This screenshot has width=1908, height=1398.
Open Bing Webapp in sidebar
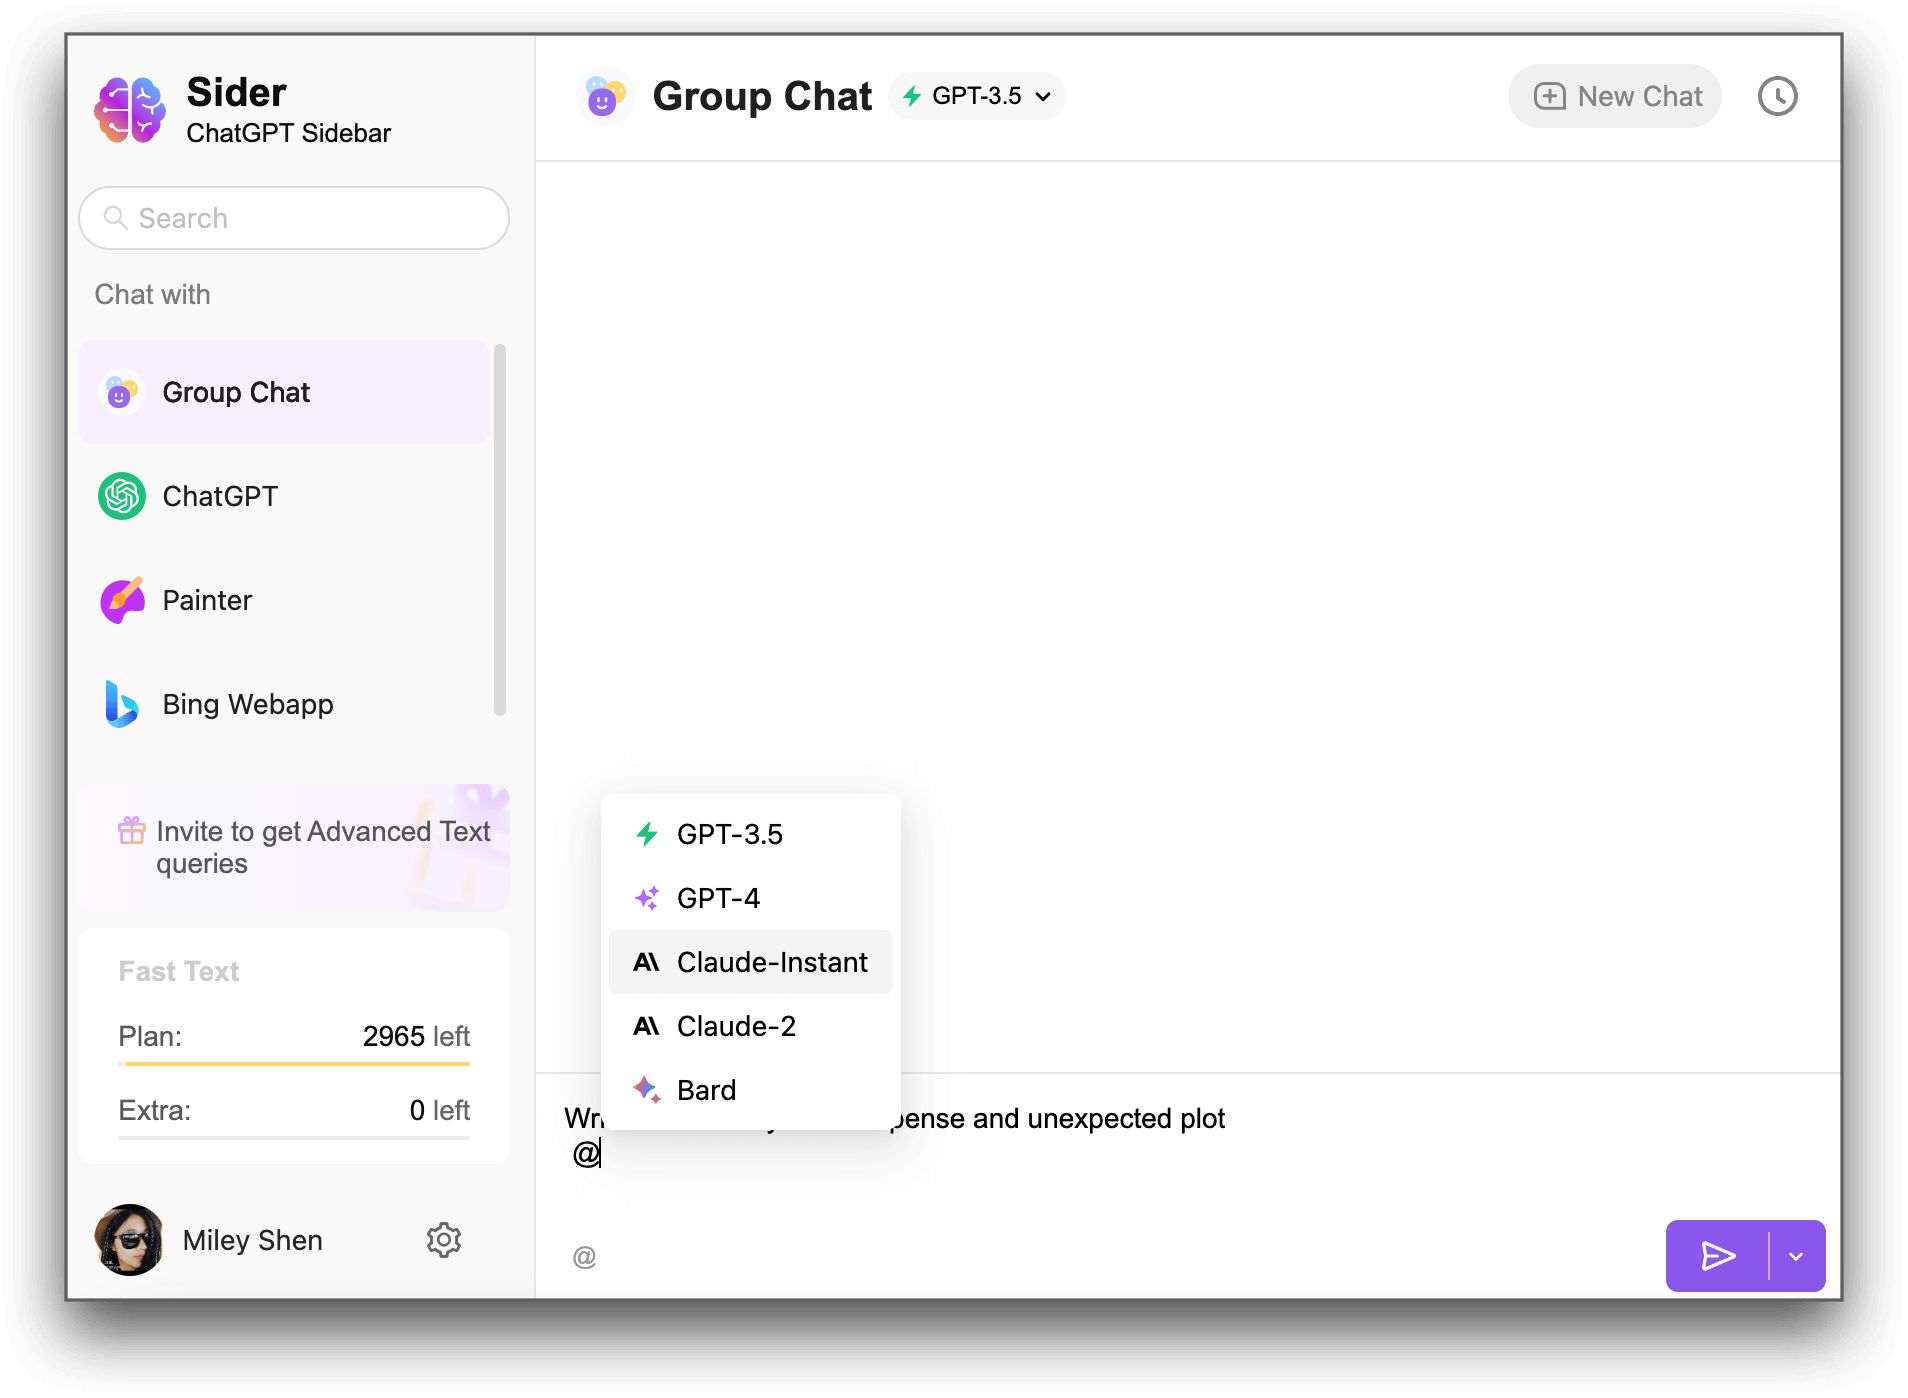[x=284, y=704]
